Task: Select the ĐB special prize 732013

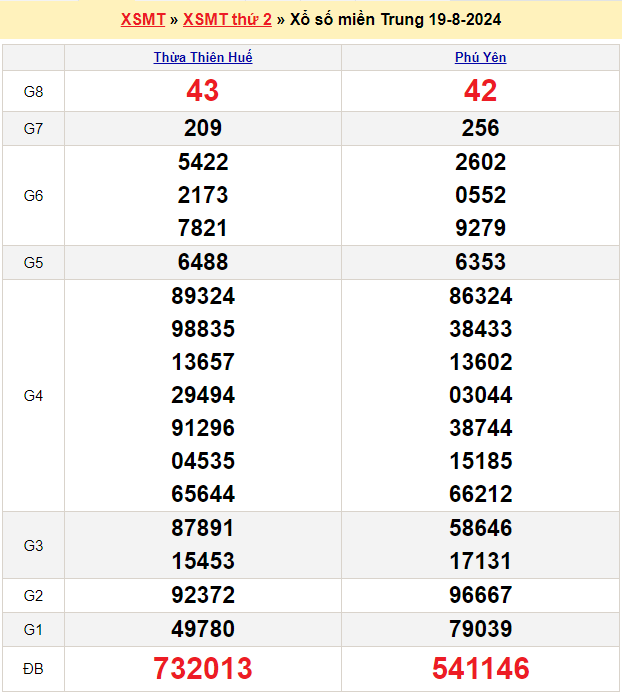Action: (203, 668)
